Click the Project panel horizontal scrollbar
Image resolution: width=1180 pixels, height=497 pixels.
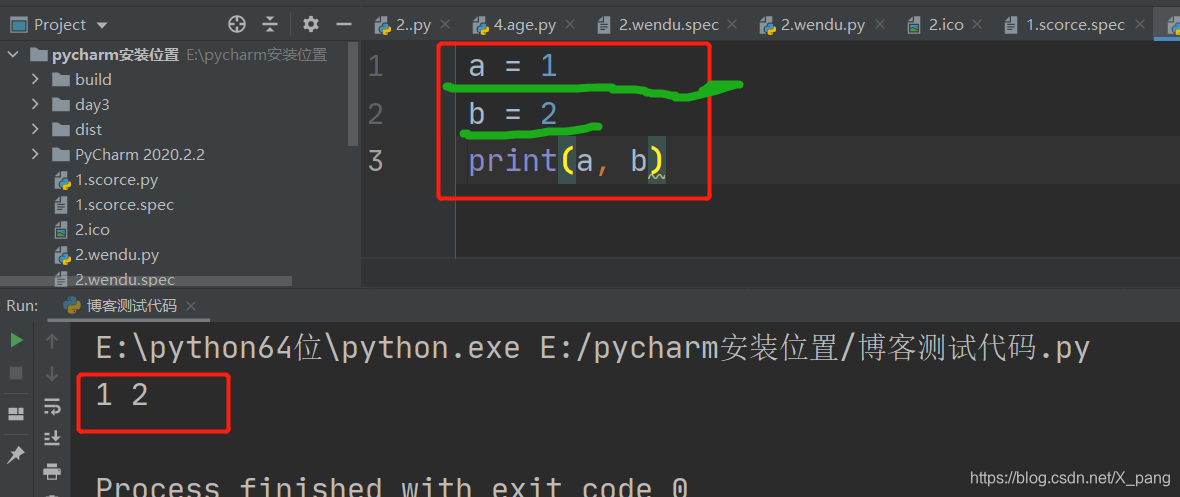click(x=146, y=282)
